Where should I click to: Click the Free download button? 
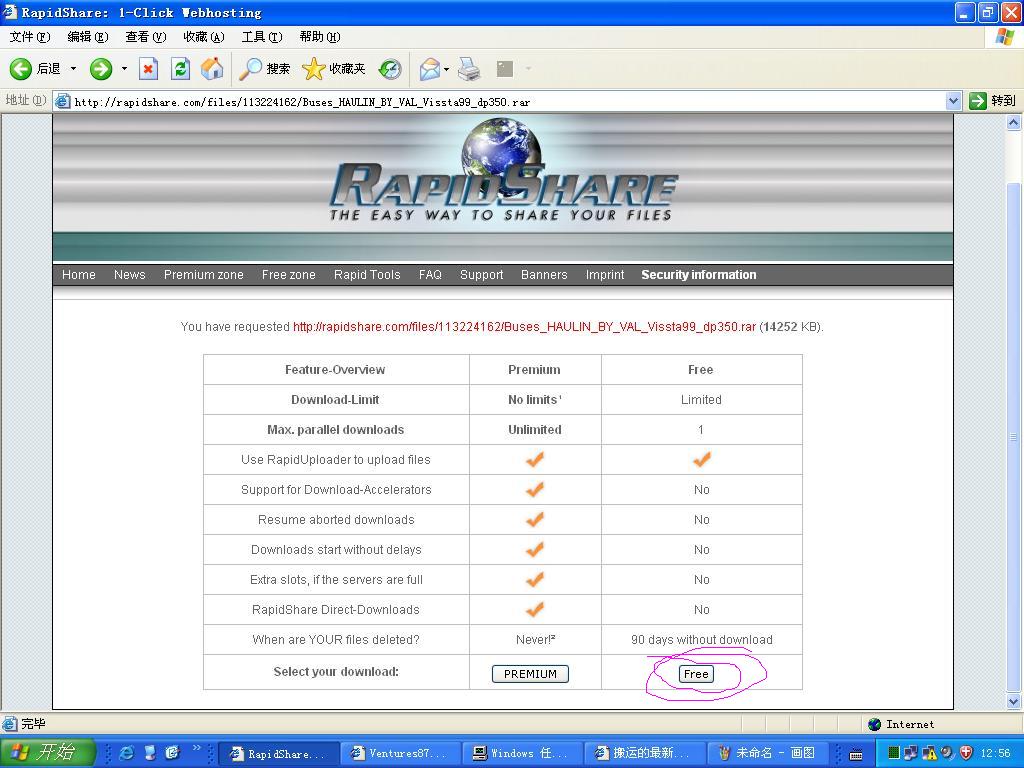click(695, 674)
